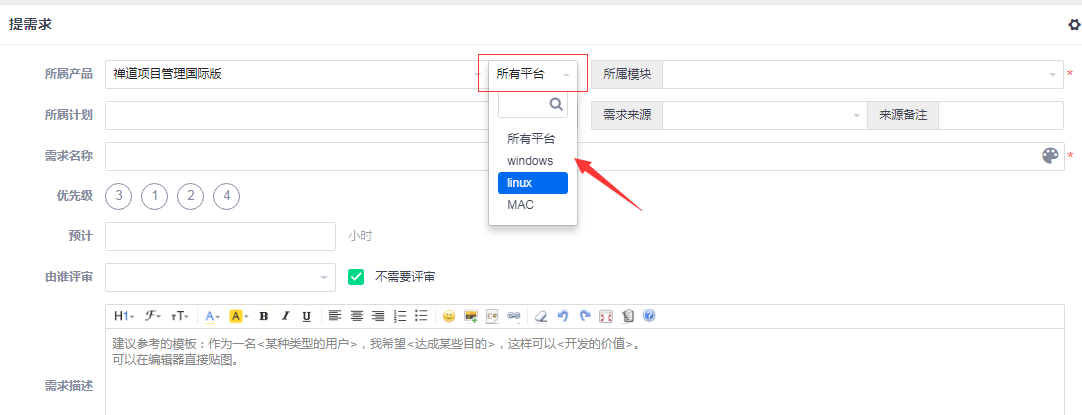This screenshot has width=1082, height=415.
Task: Center align text
Action: coord(357,316)
